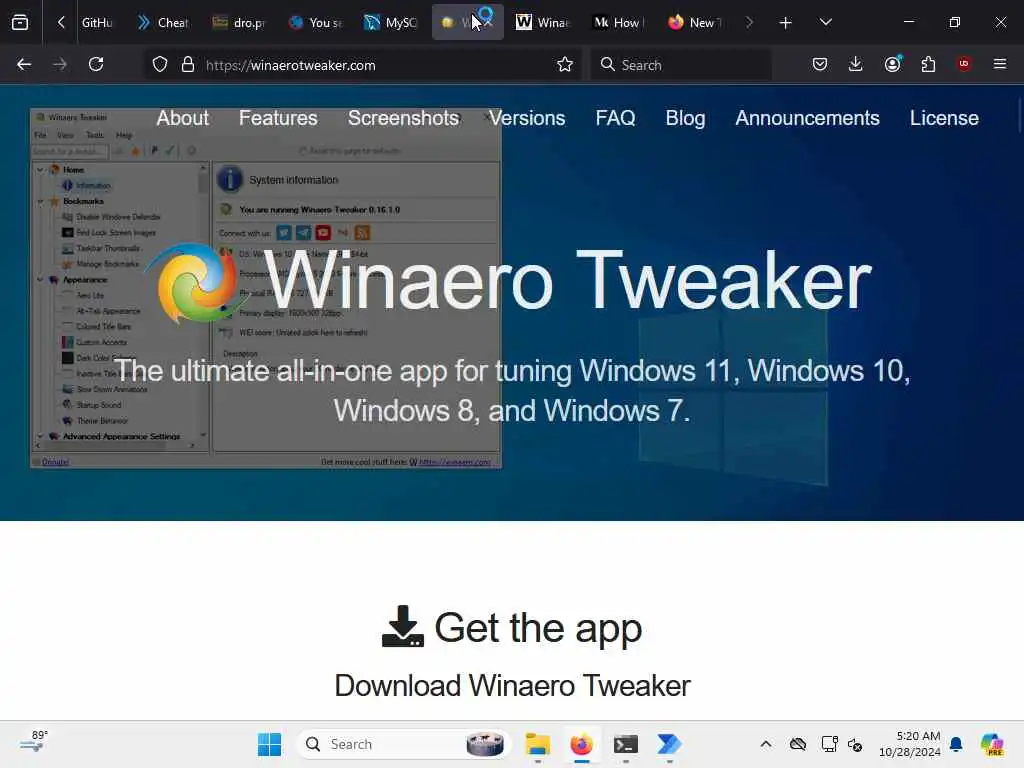Switch to the 'How' Medium tab
This screenshot has height=768, width=1024.
click(x=619, y=22)
